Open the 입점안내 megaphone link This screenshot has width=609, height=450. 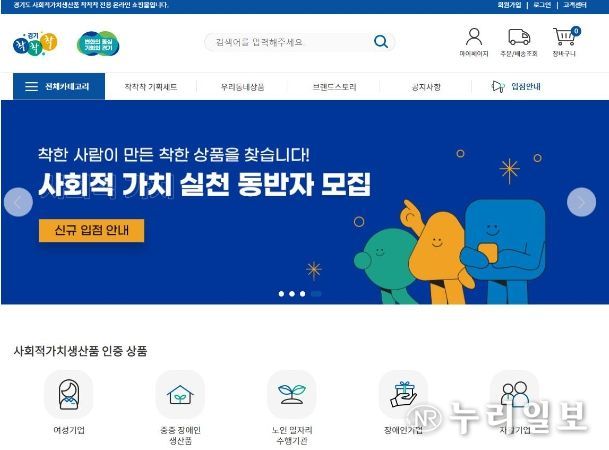coord(516,86)
